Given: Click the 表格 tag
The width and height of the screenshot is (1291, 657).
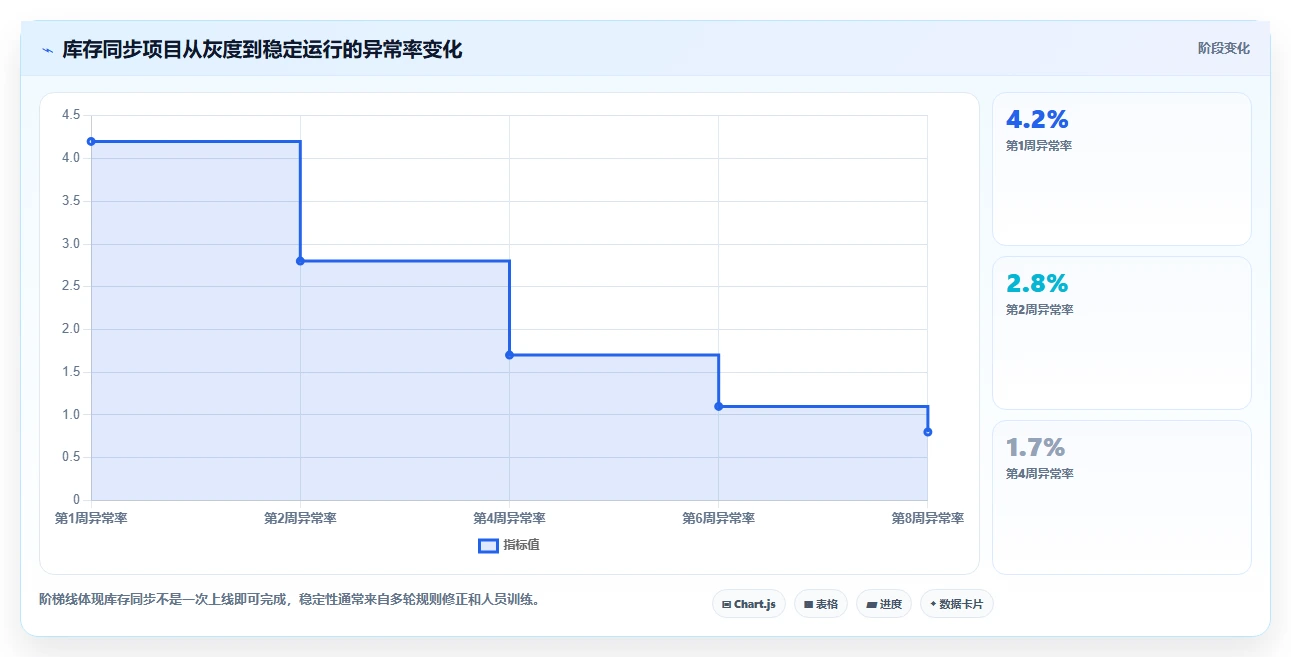Looking at the screenshot, I should click(821, 604).
